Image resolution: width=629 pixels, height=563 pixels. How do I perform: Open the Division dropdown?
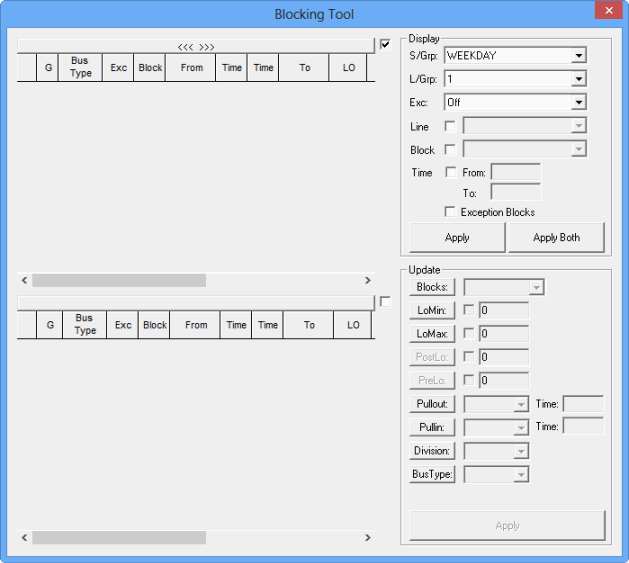(x=521, y=451)
